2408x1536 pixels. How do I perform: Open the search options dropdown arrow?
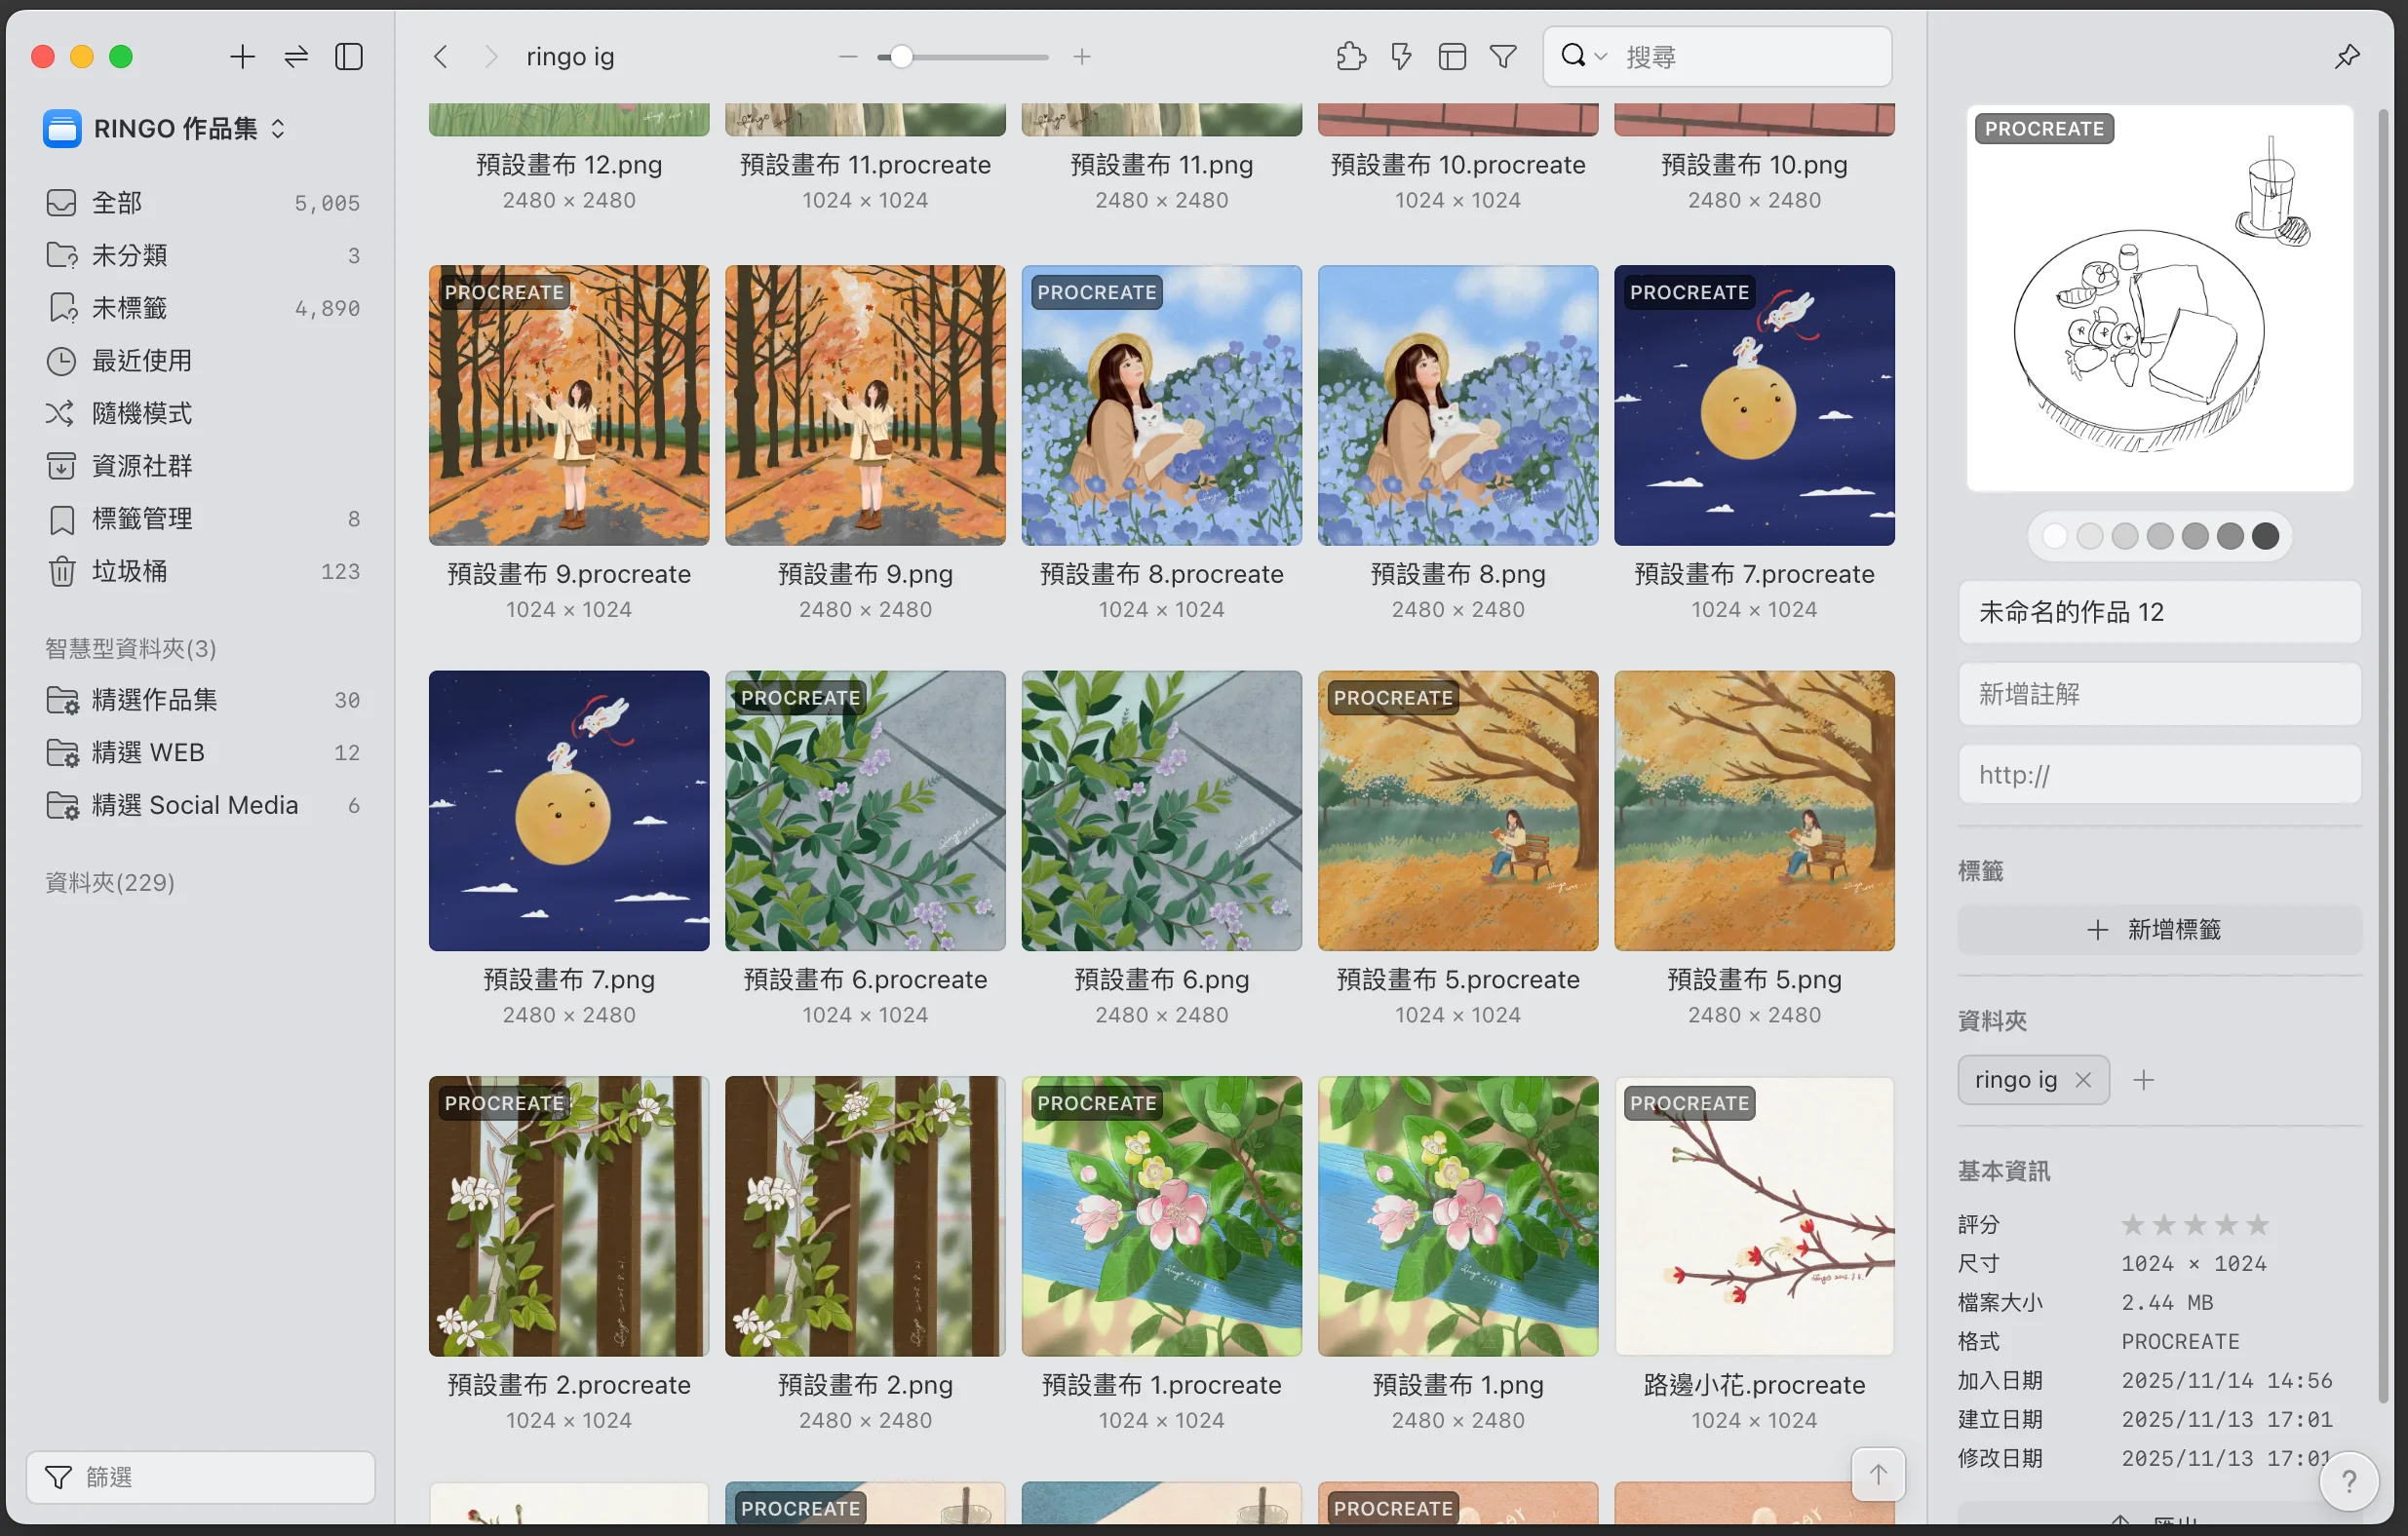(x=1601, y=57)
